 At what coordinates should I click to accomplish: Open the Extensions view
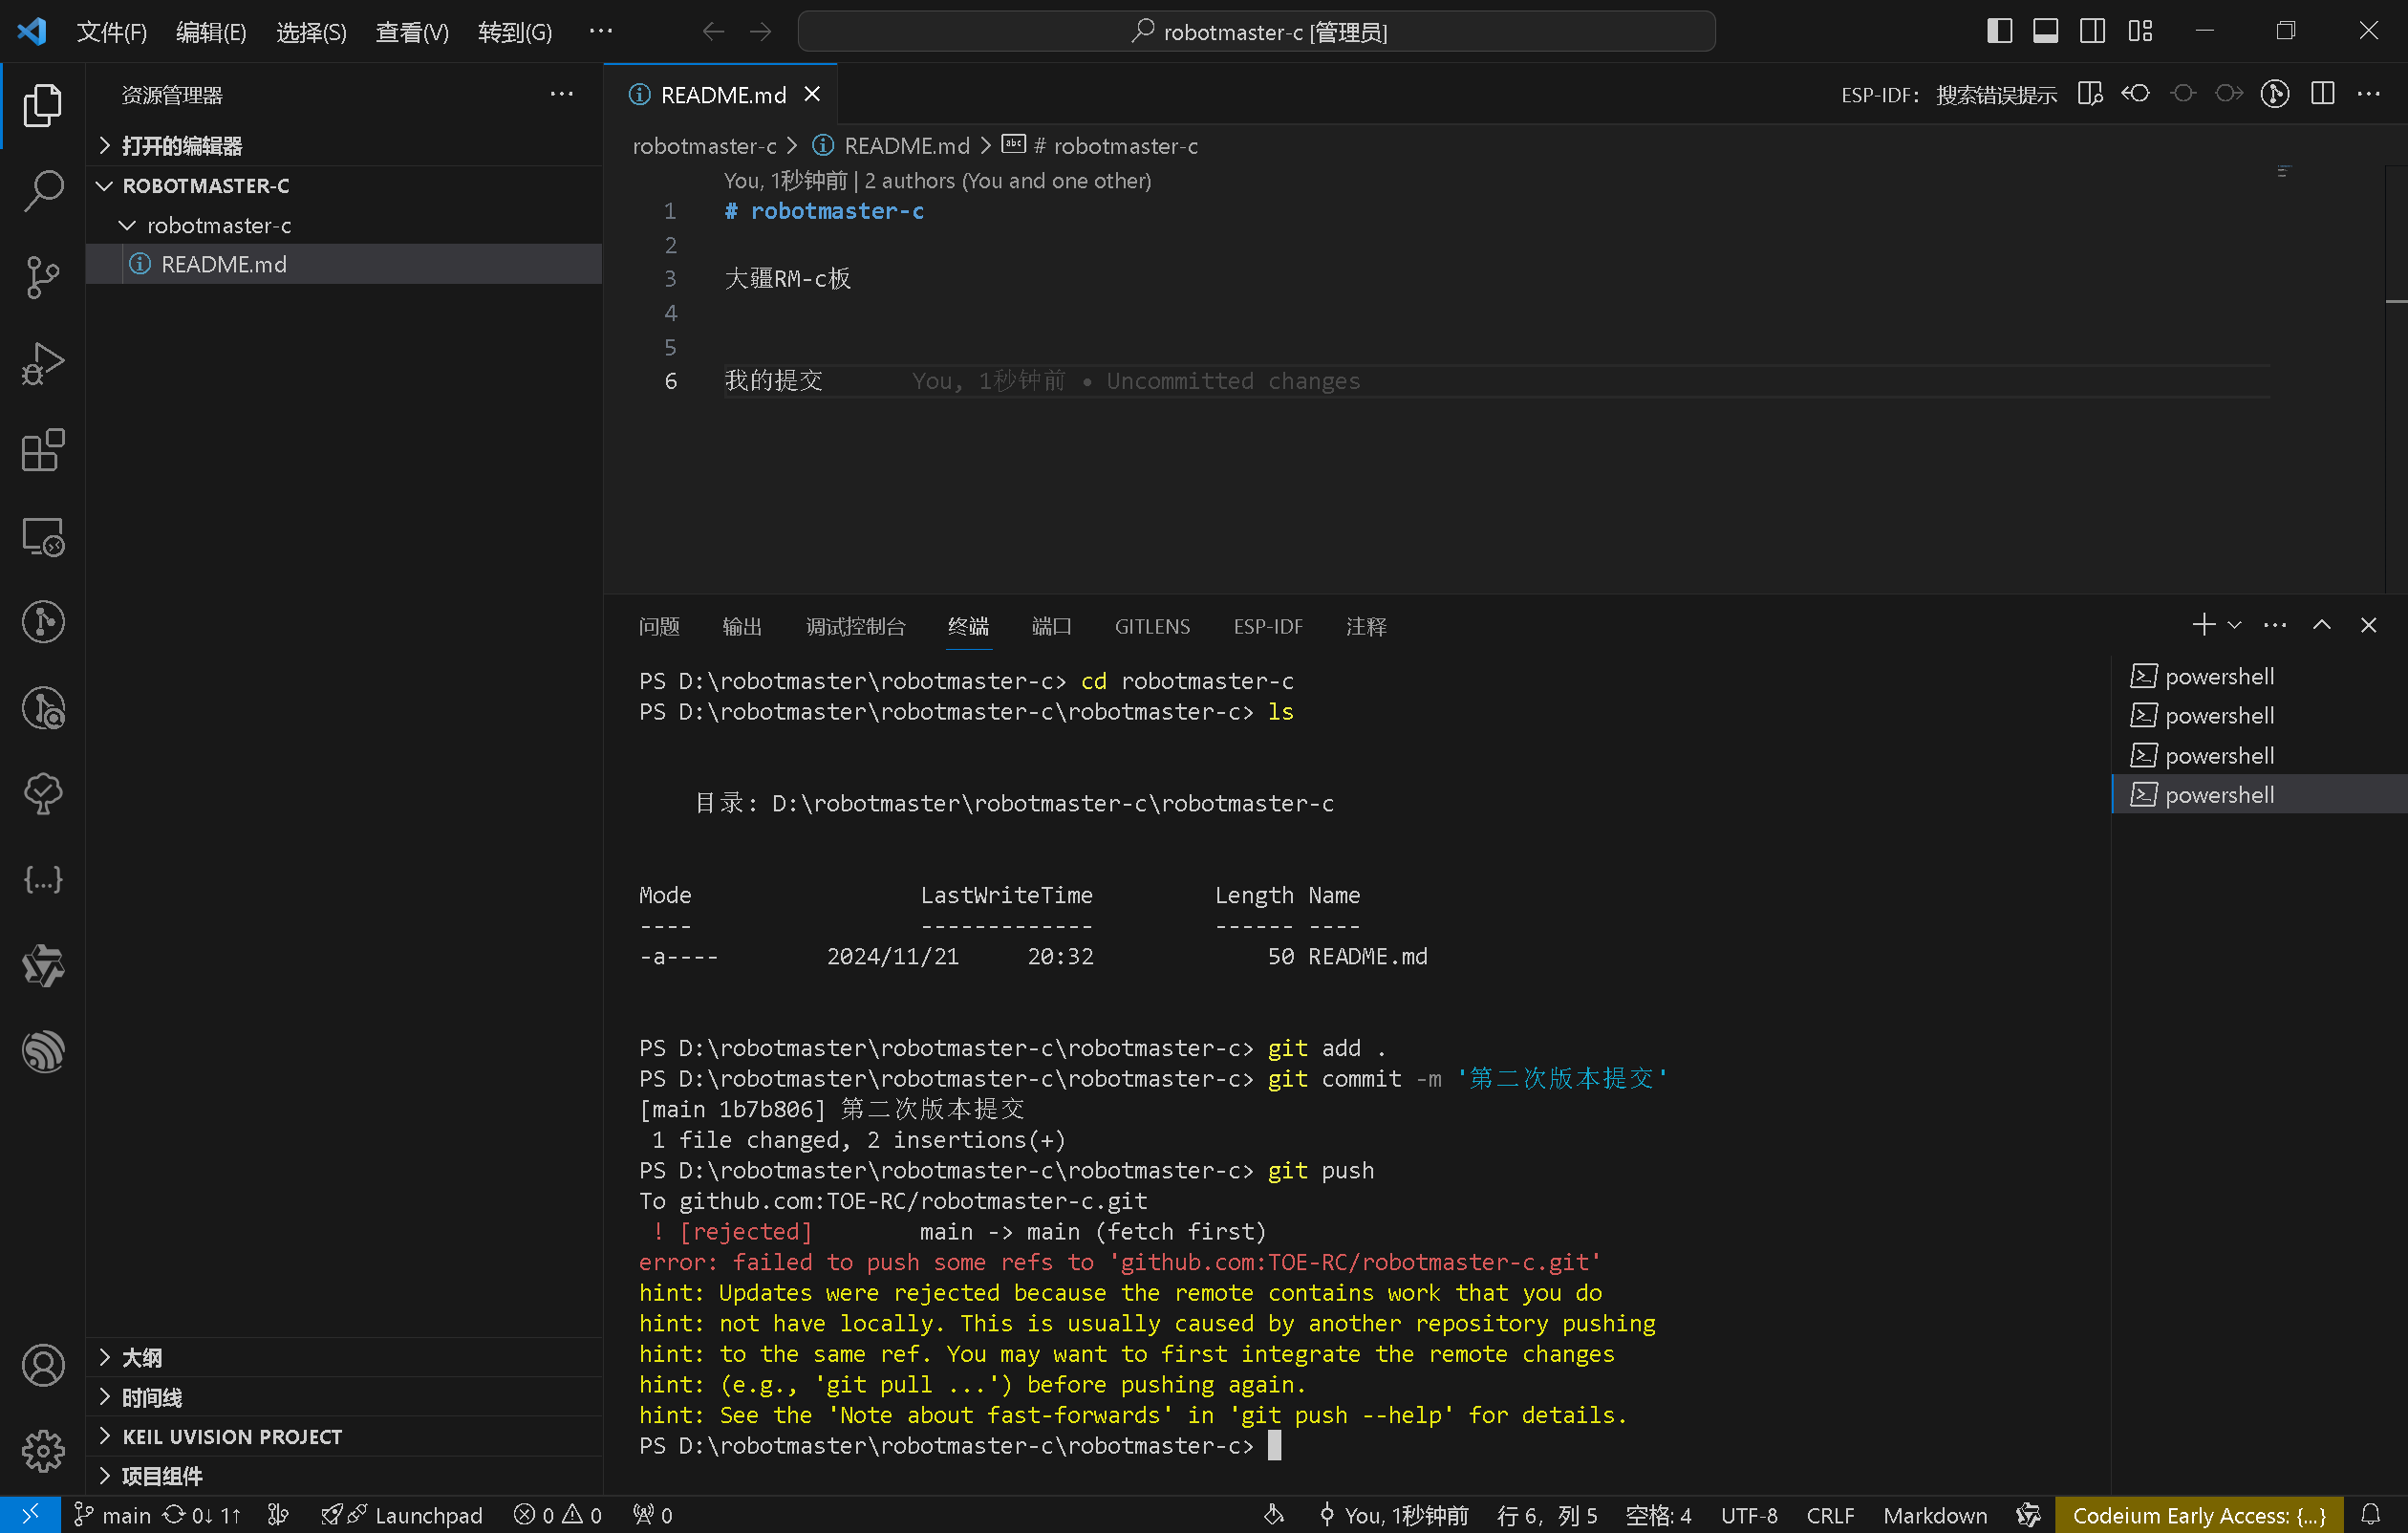[43, 450]
